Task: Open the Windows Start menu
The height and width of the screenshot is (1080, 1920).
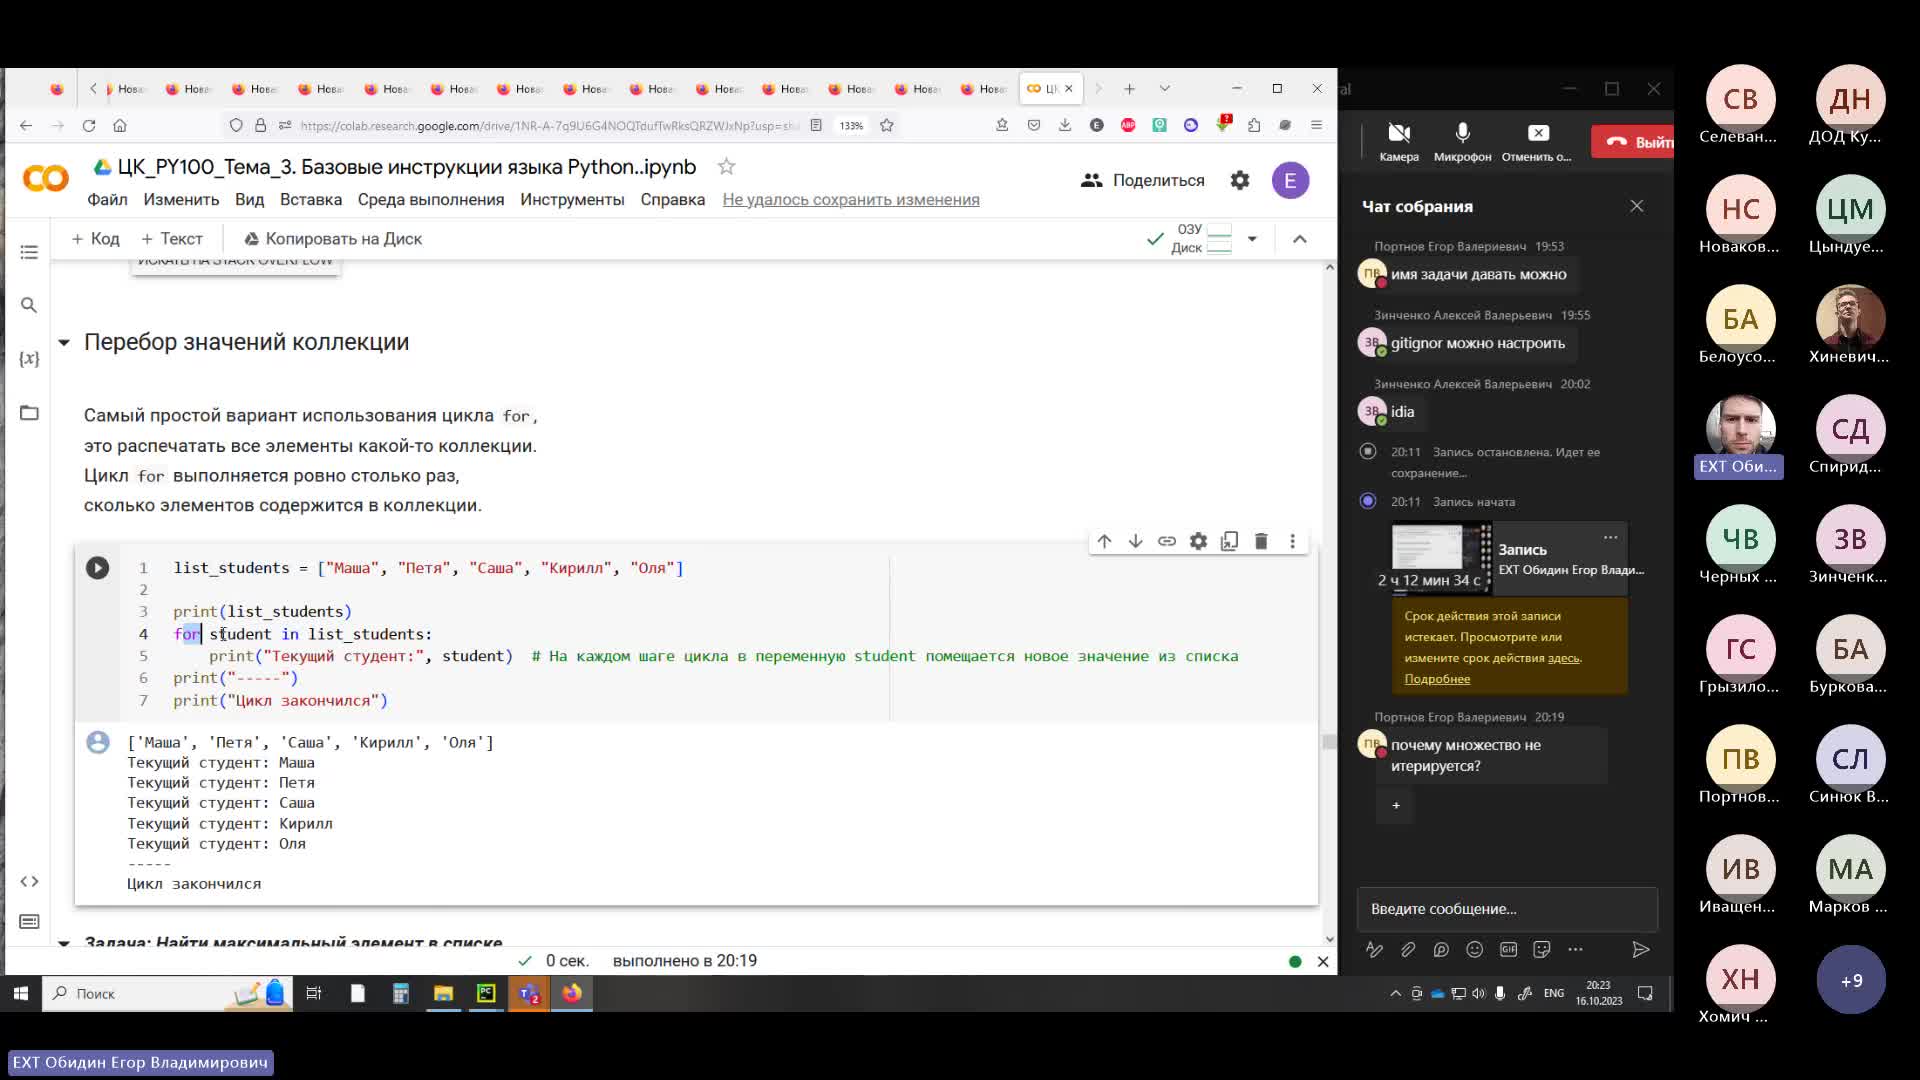Action: 20,993
